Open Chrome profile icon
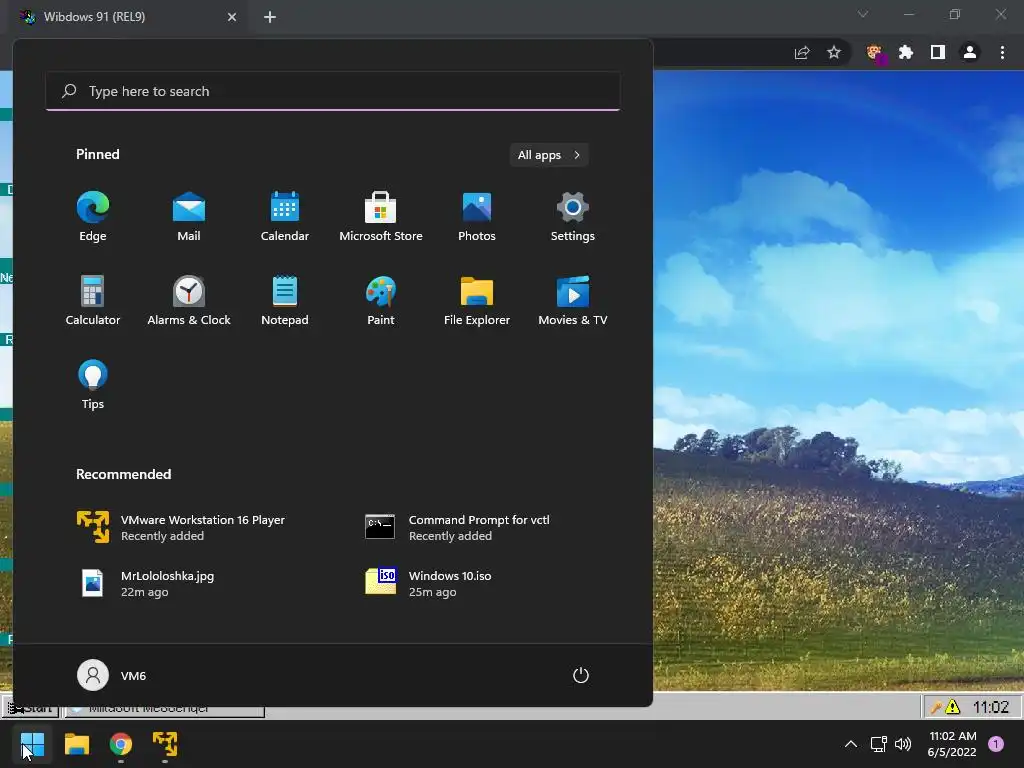This screenshot has width=1024, height=768. (970, 52)
